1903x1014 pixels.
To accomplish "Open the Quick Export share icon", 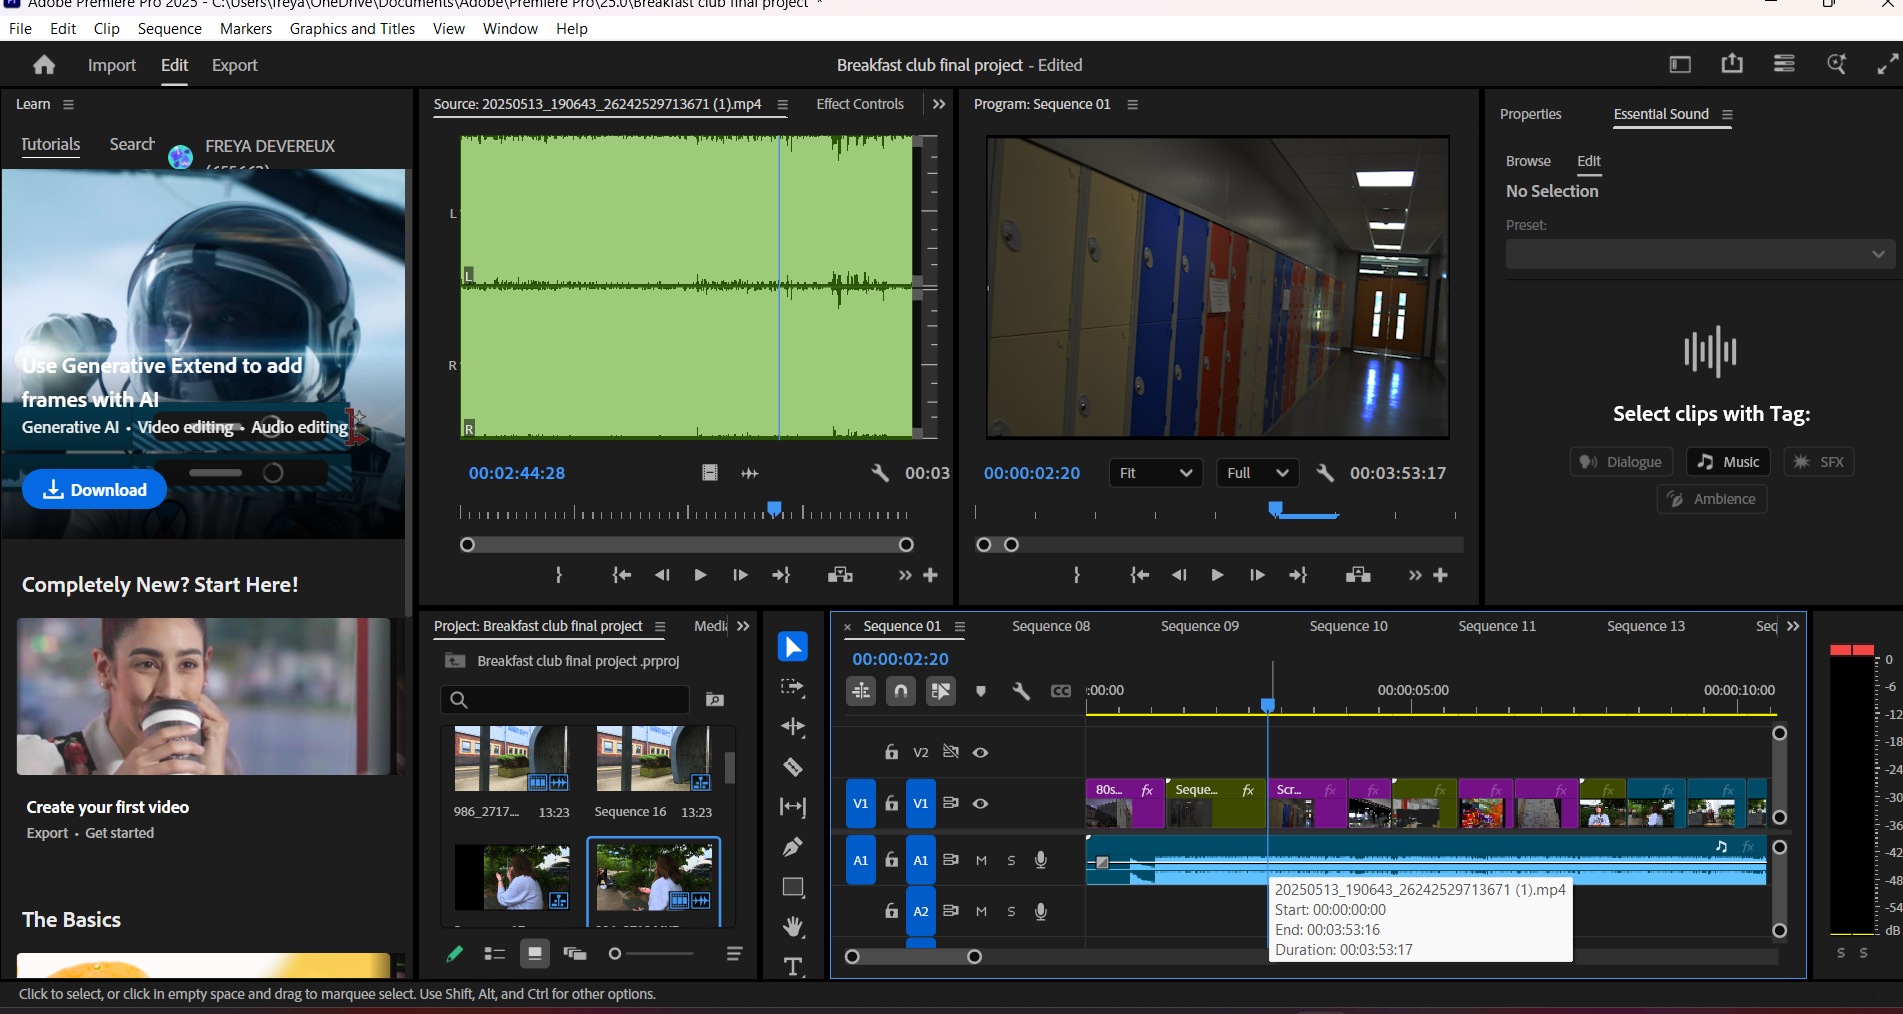I will click(1732, 64).
